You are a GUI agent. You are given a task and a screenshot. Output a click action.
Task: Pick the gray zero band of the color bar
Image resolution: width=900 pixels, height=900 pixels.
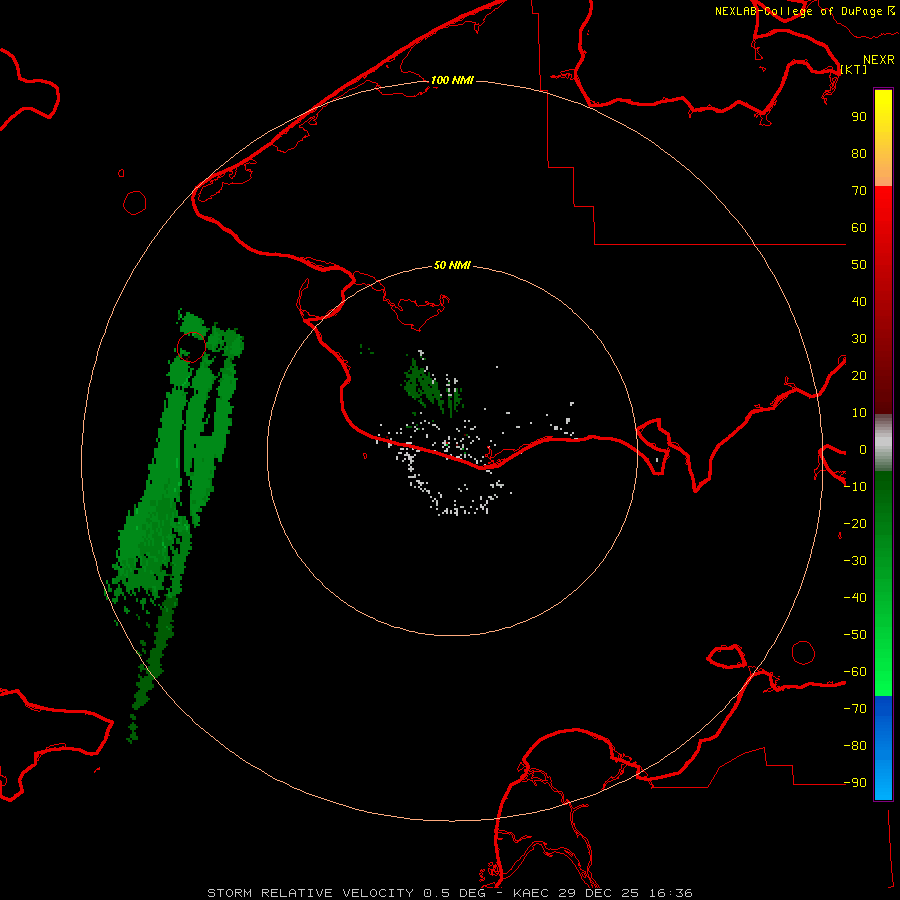coord(883,443)
